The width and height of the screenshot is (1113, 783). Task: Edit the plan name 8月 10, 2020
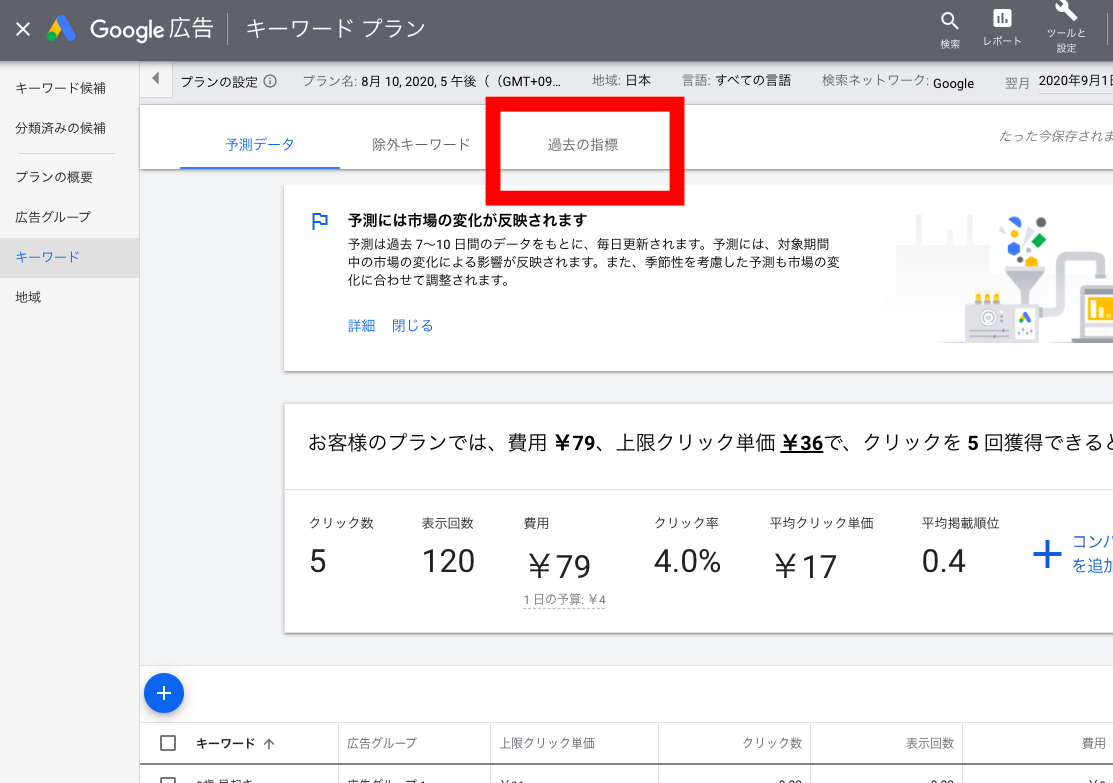[x=432, y=82]
